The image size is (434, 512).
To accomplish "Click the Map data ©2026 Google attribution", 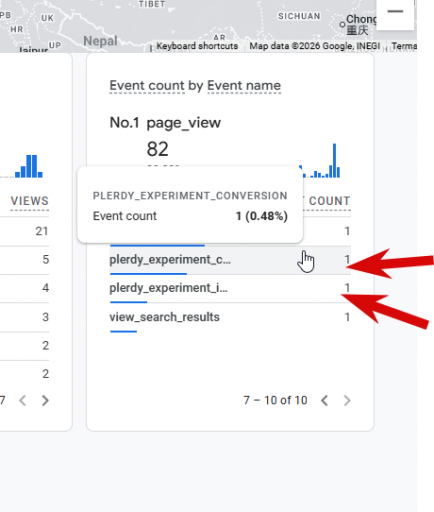I will coord(315,46).
